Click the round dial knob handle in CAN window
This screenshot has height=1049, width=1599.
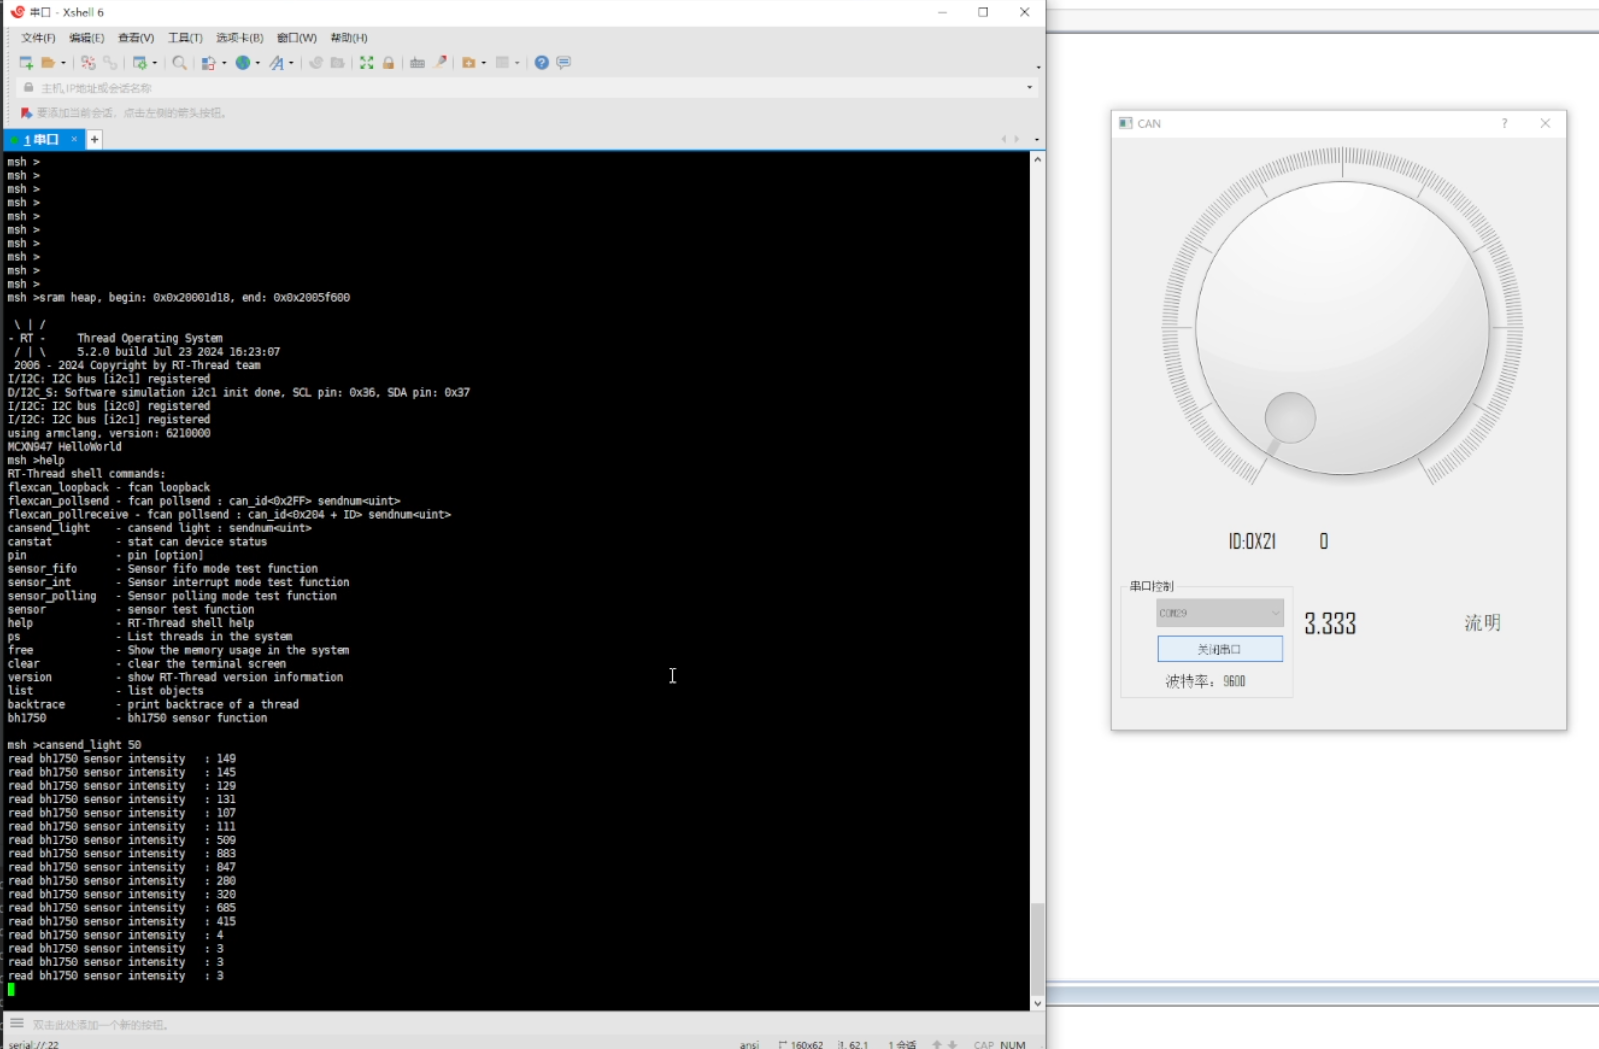click(1290, 417)
